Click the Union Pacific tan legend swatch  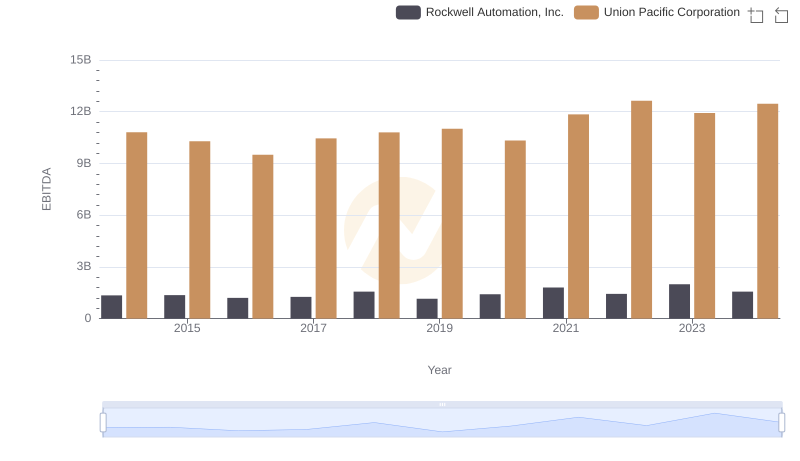(x=586, y=12)
